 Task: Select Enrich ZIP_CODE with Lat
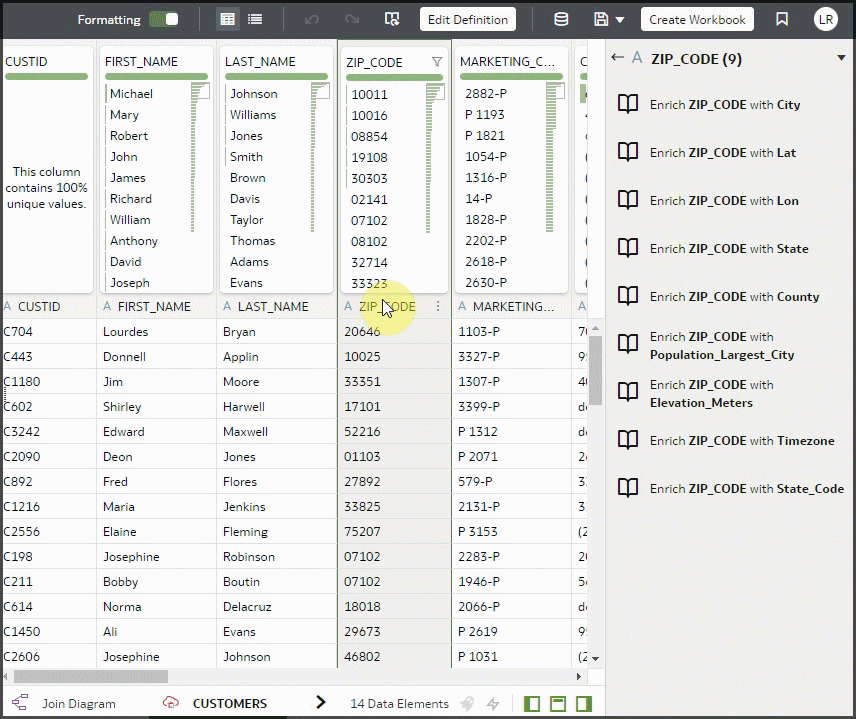click(x=722, y=153)
